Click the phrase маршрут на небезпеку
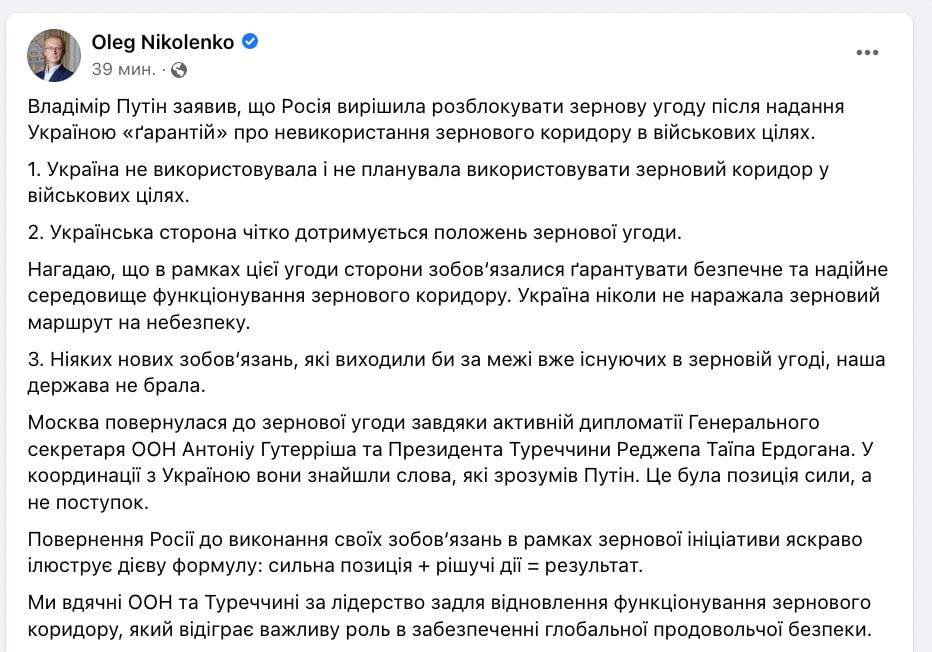Image resolution: width=932 pixels, height=652 pixels. (x=138, y=322)
